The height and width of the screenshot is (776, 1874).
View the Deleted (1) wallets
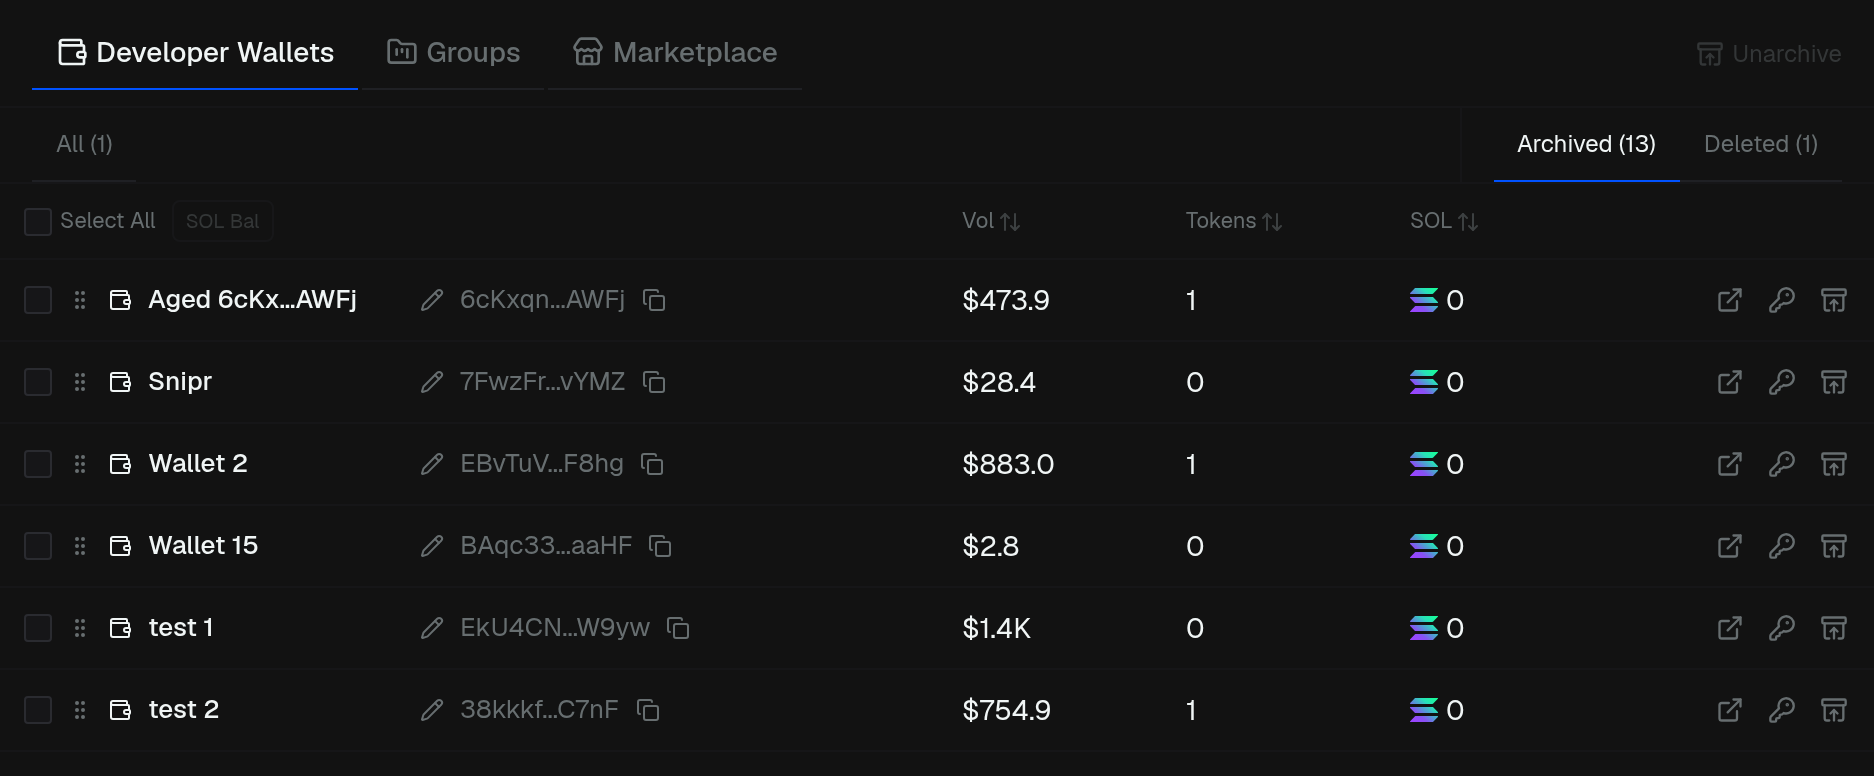pos(1760,144)
